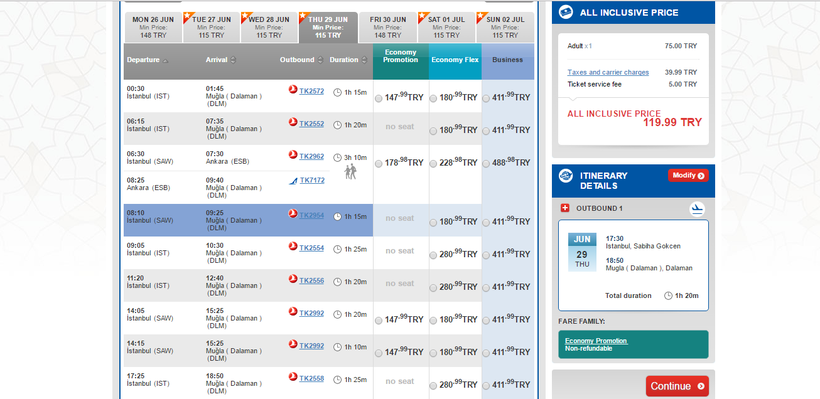This screenshot has height=399, width=820.
Task: Click the Modify itinerary button
Action: tap(688, 176)
